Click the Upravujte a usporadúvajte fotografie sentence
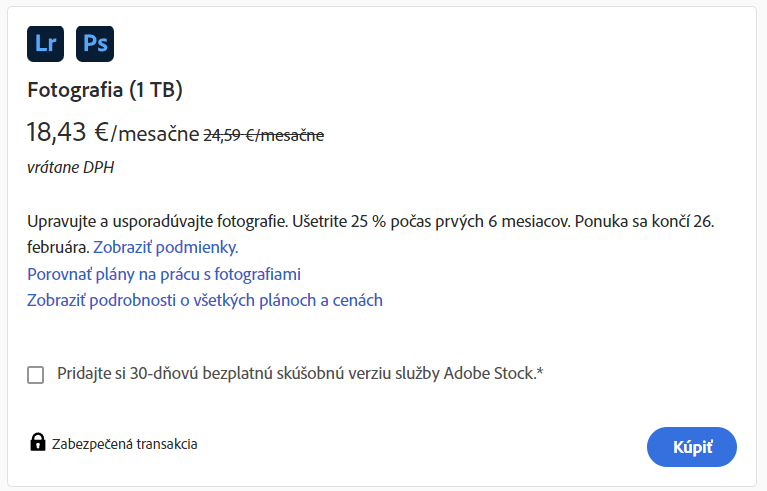The width and height of the screenshot is (767, 491). coord(158,220)
